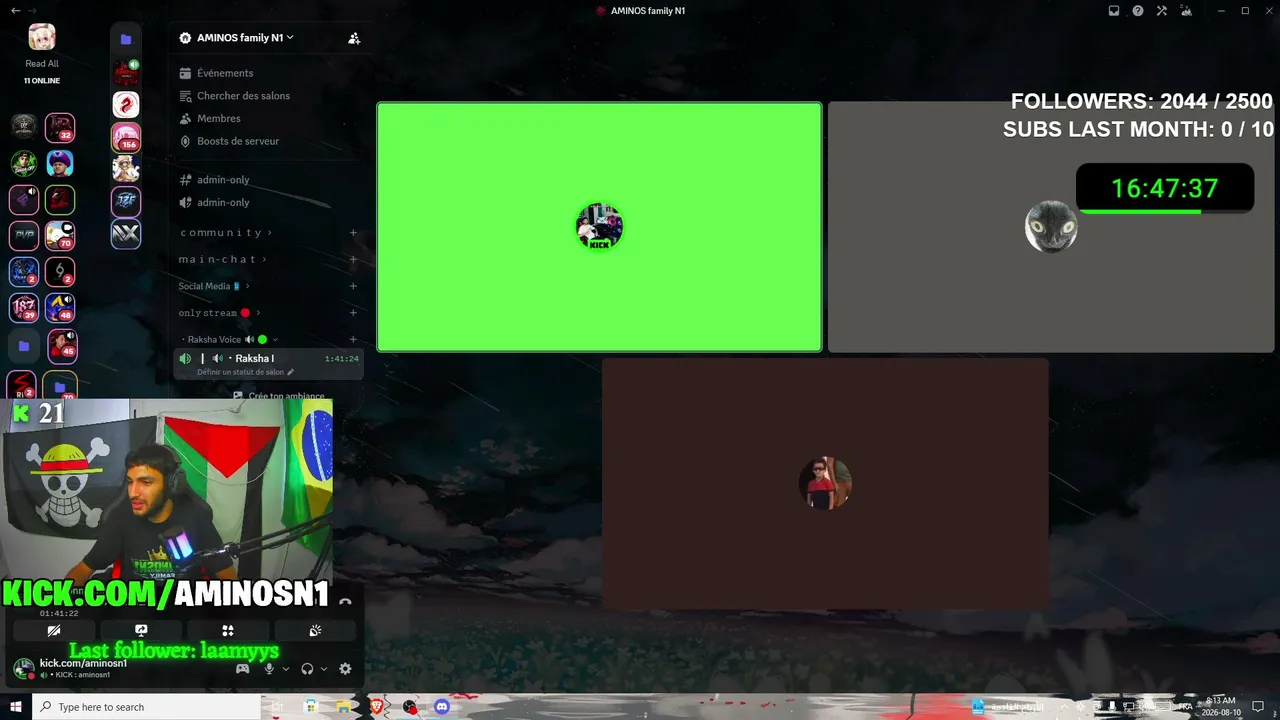Image resolution: width=1280 pixels, height=720 pixels.
Task: Click the Windows search box
Action: (x=146, y=707)
